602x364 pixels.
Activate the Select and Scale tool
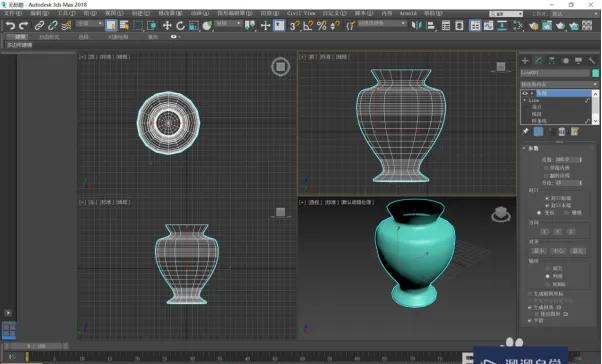pos(194,26)
